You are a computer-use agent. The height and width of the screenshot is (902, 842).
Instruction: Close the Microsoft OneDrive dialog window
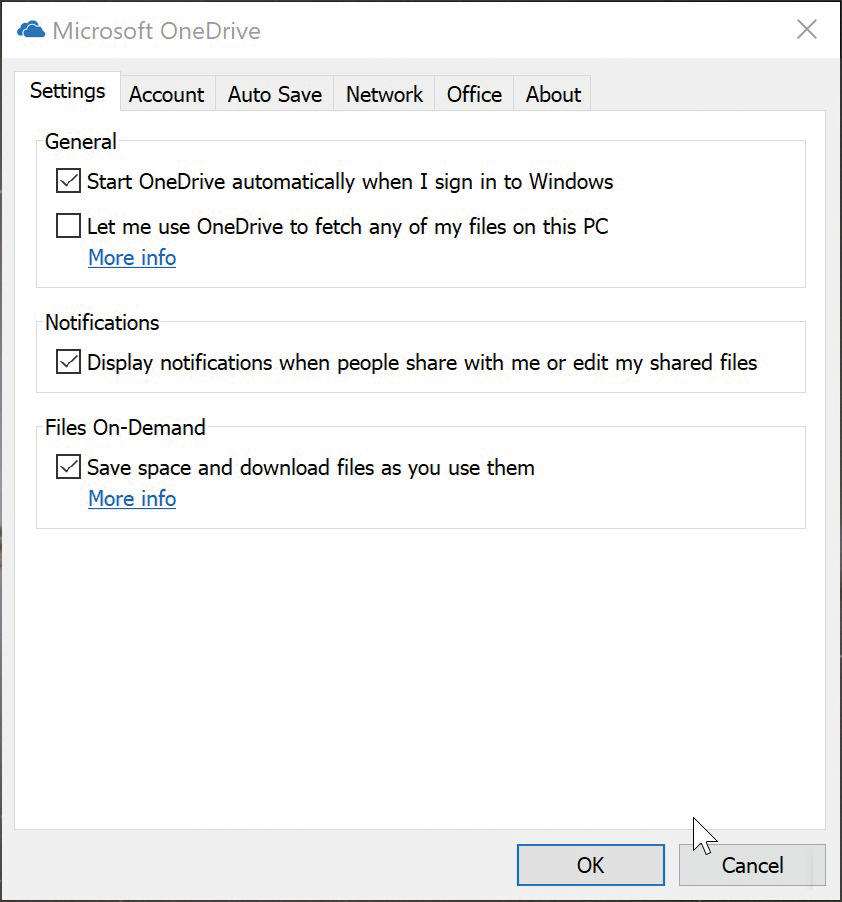[x=806, y=29]
